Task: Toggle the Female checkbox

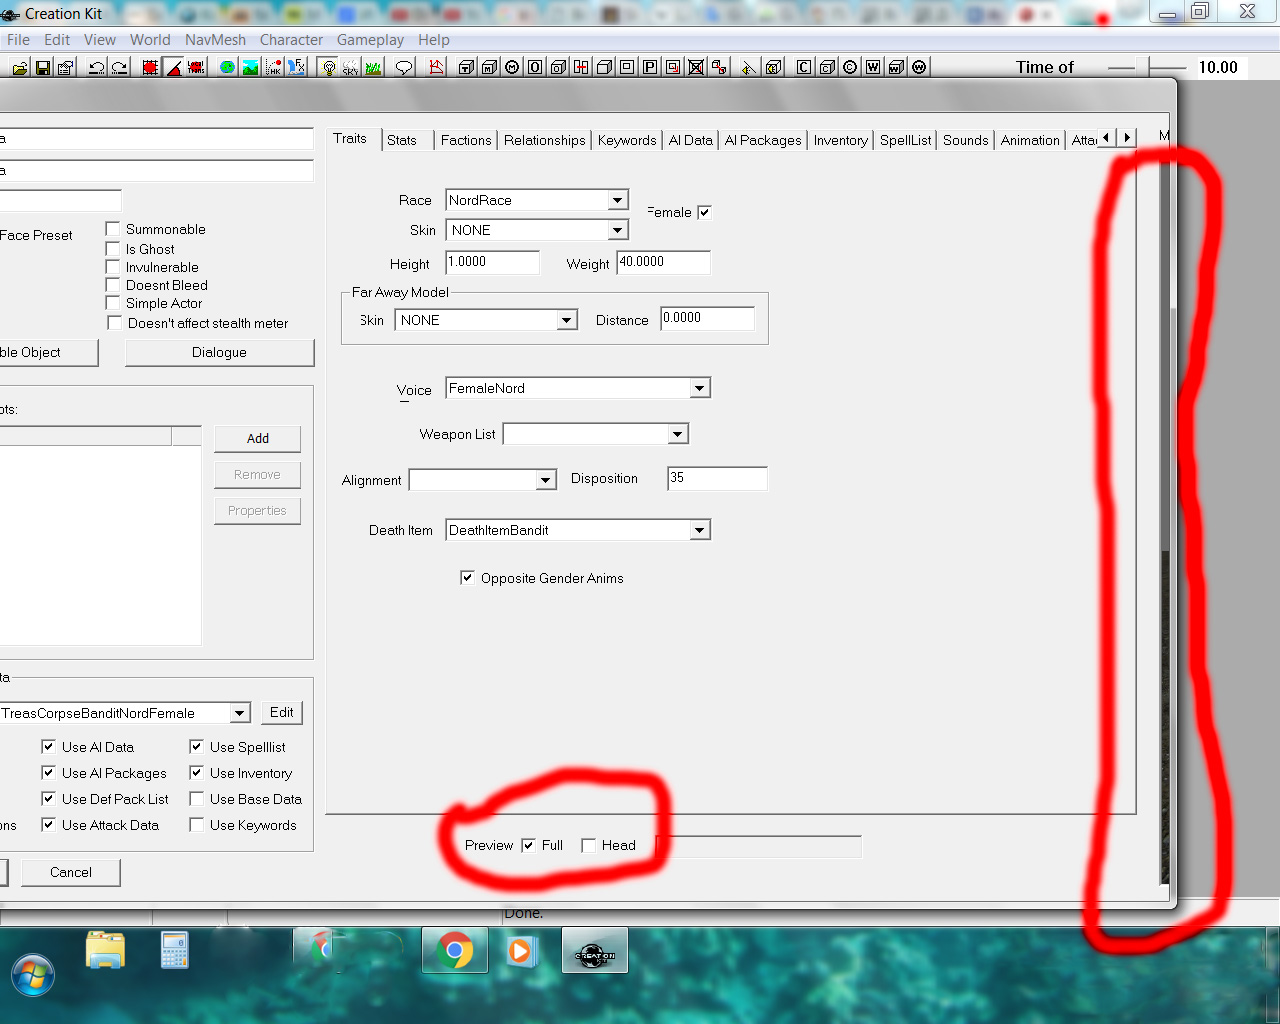Action: click(x=704, y=212)
